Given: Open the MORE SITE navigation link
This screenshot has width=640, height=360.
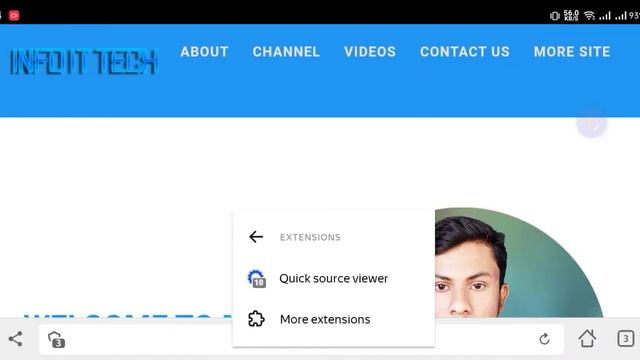Looking at the screenshot, I should pos(572,52).
